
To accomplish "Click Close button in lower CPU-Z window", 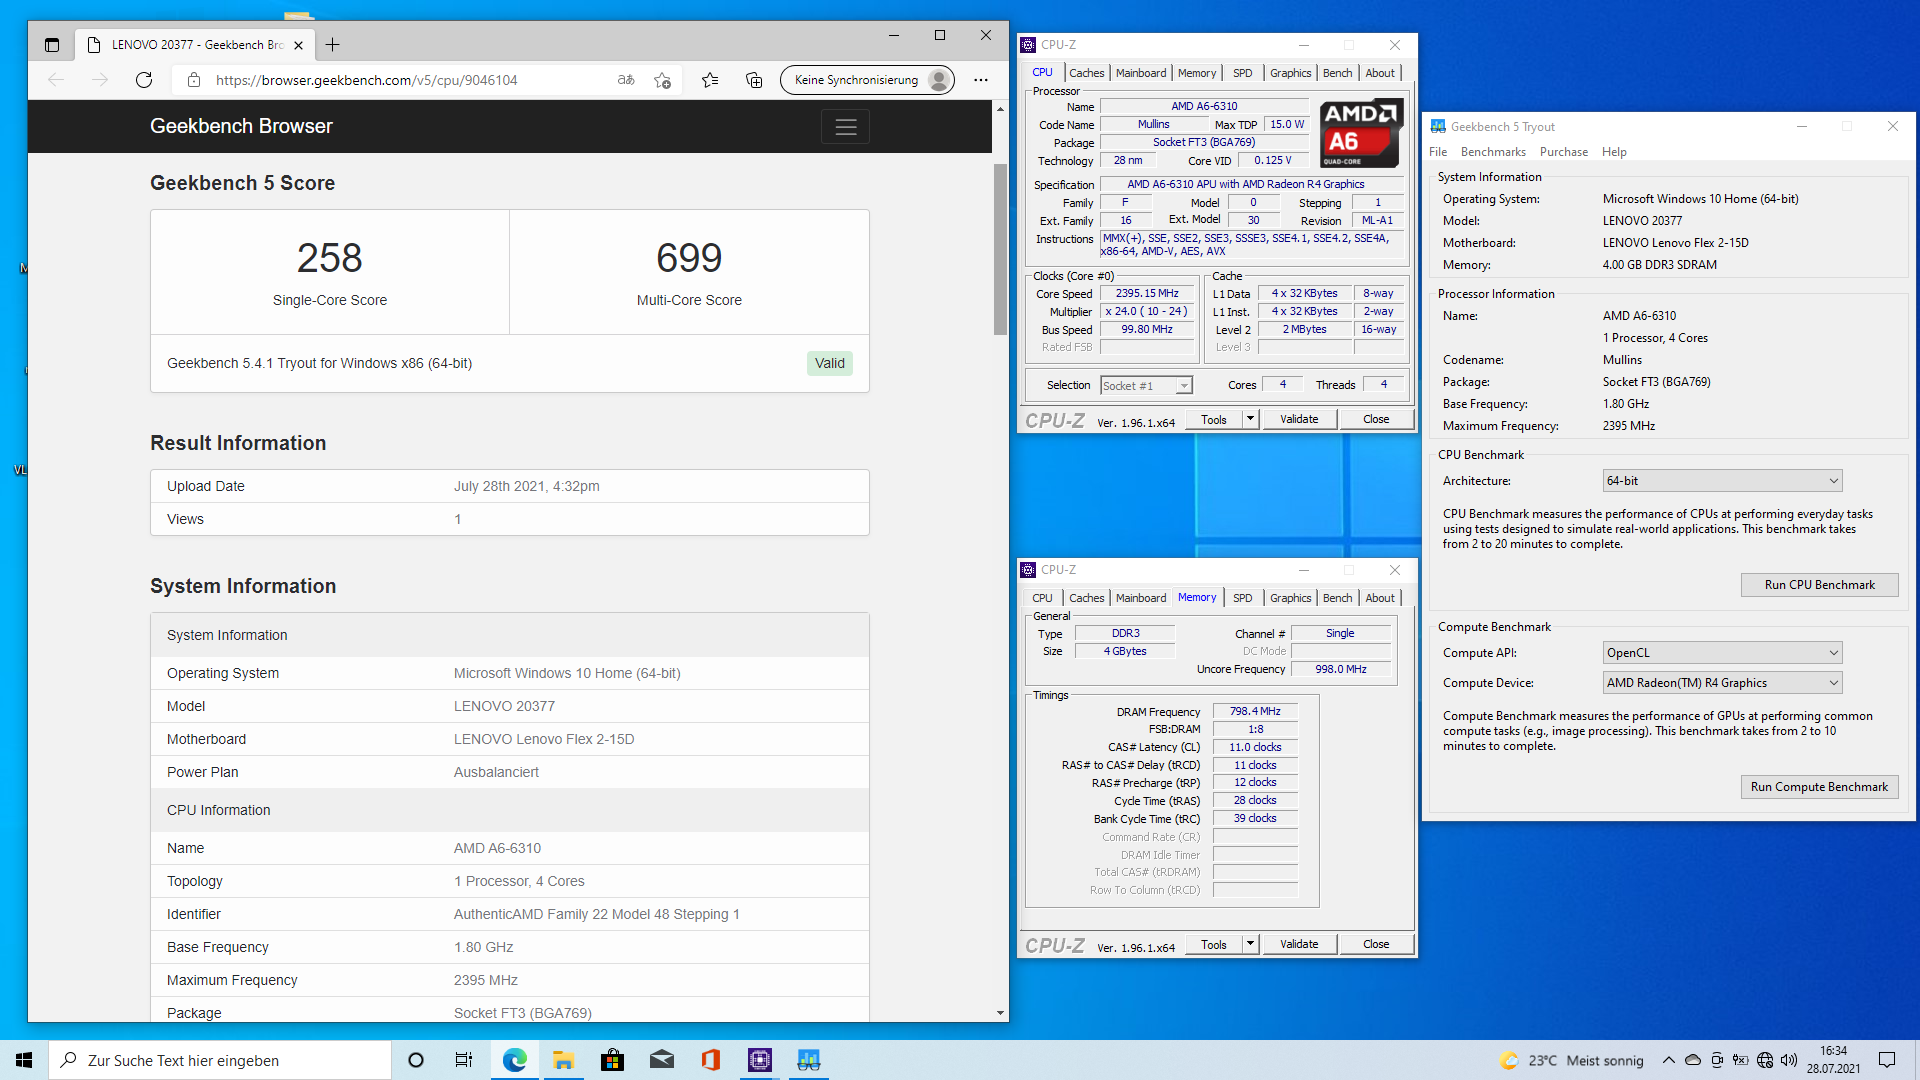I will click(1376, 944).
